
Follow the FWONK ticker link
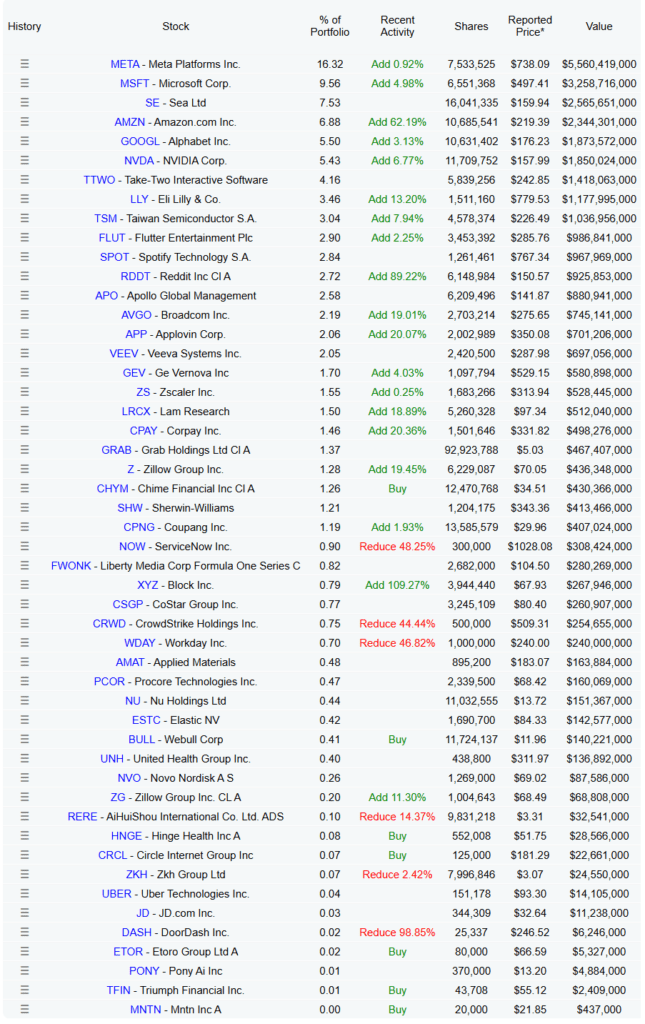click(71, 566)
